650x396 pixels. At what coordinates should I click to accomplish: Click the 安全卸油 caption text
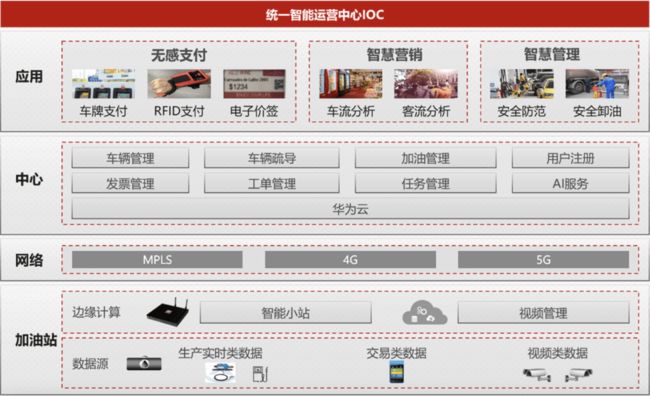597,111
